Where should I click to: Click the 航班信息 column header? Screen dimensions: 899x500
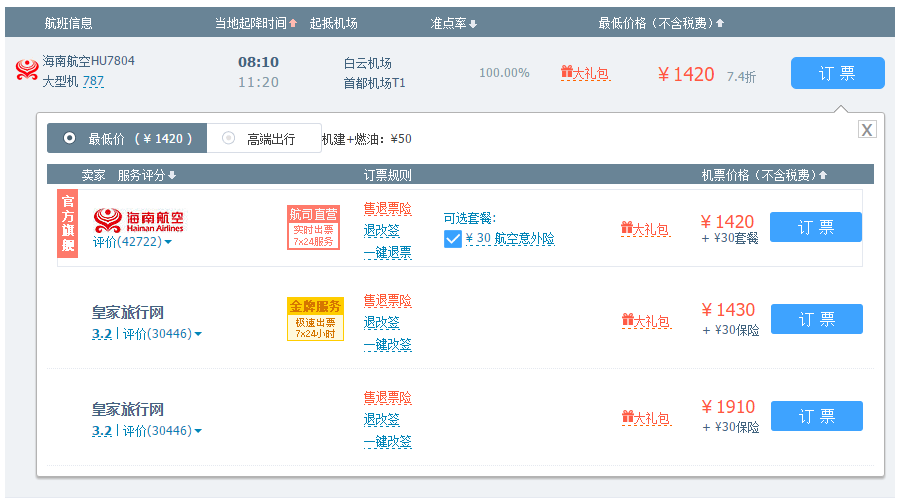(68, 23)
